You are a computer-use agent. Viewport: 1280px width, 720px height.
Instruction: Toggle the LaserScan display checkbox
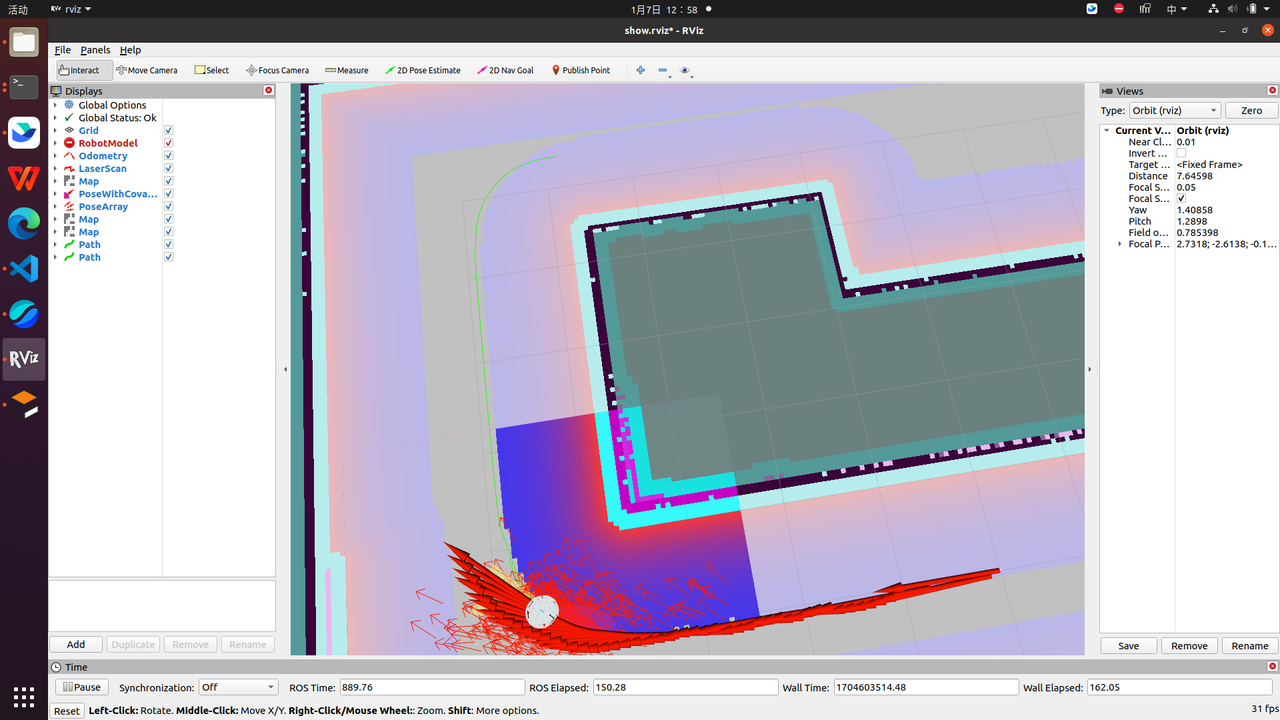click(x=168, y=168)
